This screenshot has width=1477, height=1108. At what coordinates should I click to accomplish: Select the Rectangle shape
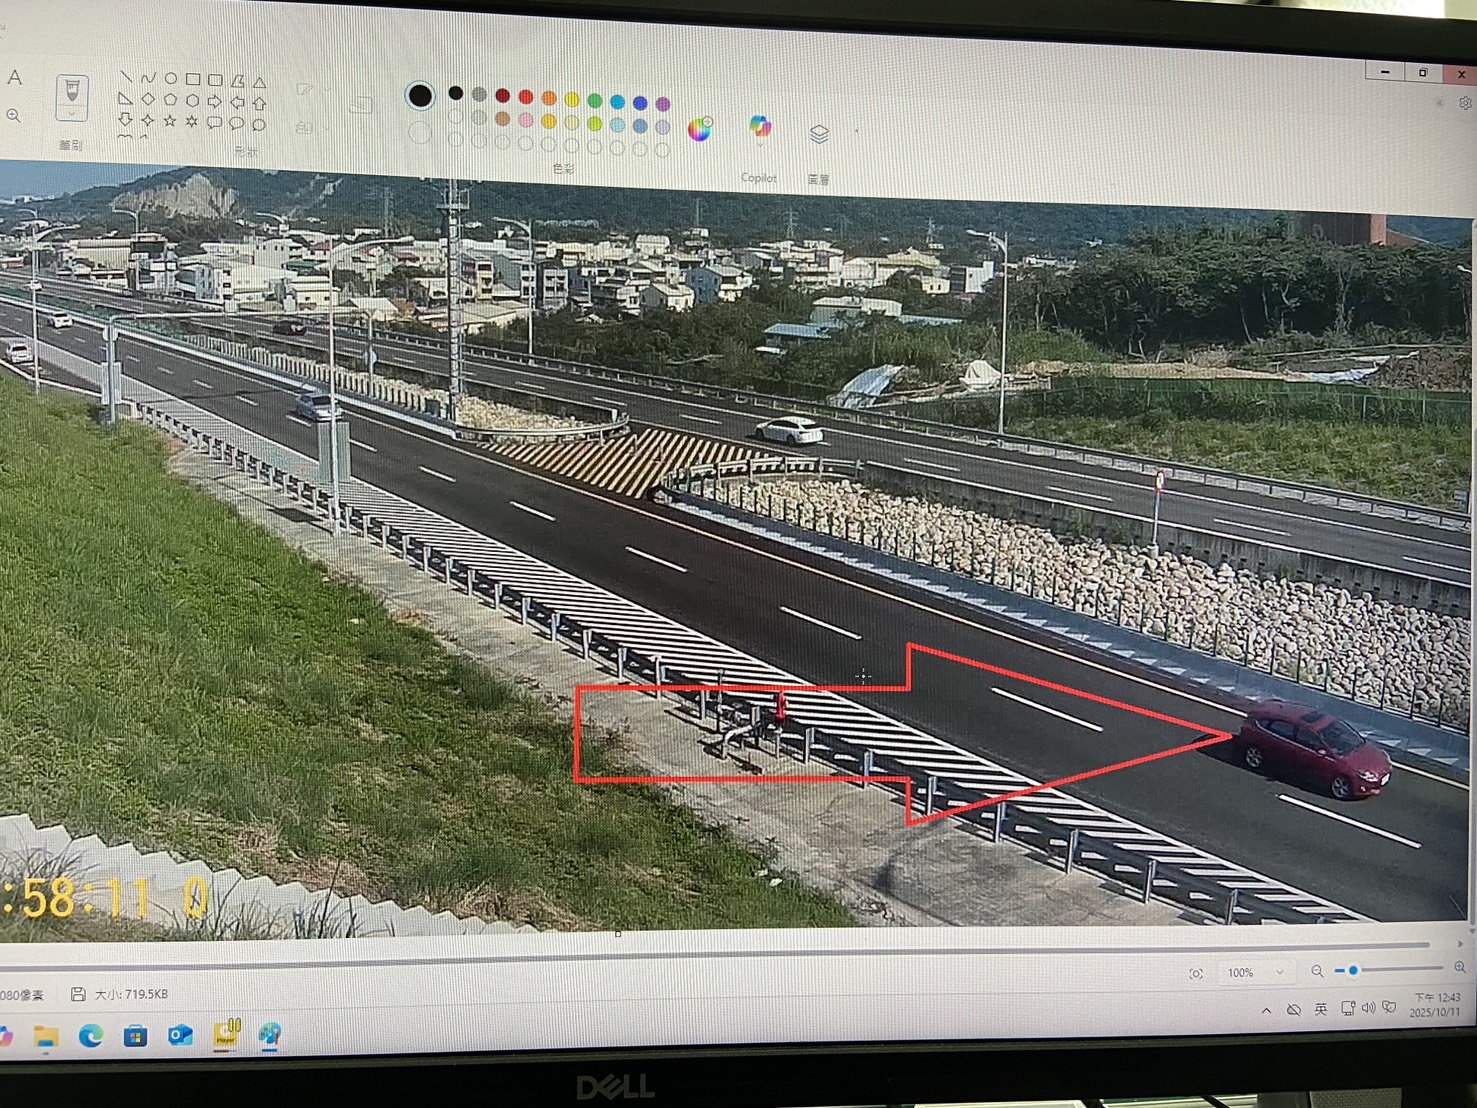(x=193, y=79)
